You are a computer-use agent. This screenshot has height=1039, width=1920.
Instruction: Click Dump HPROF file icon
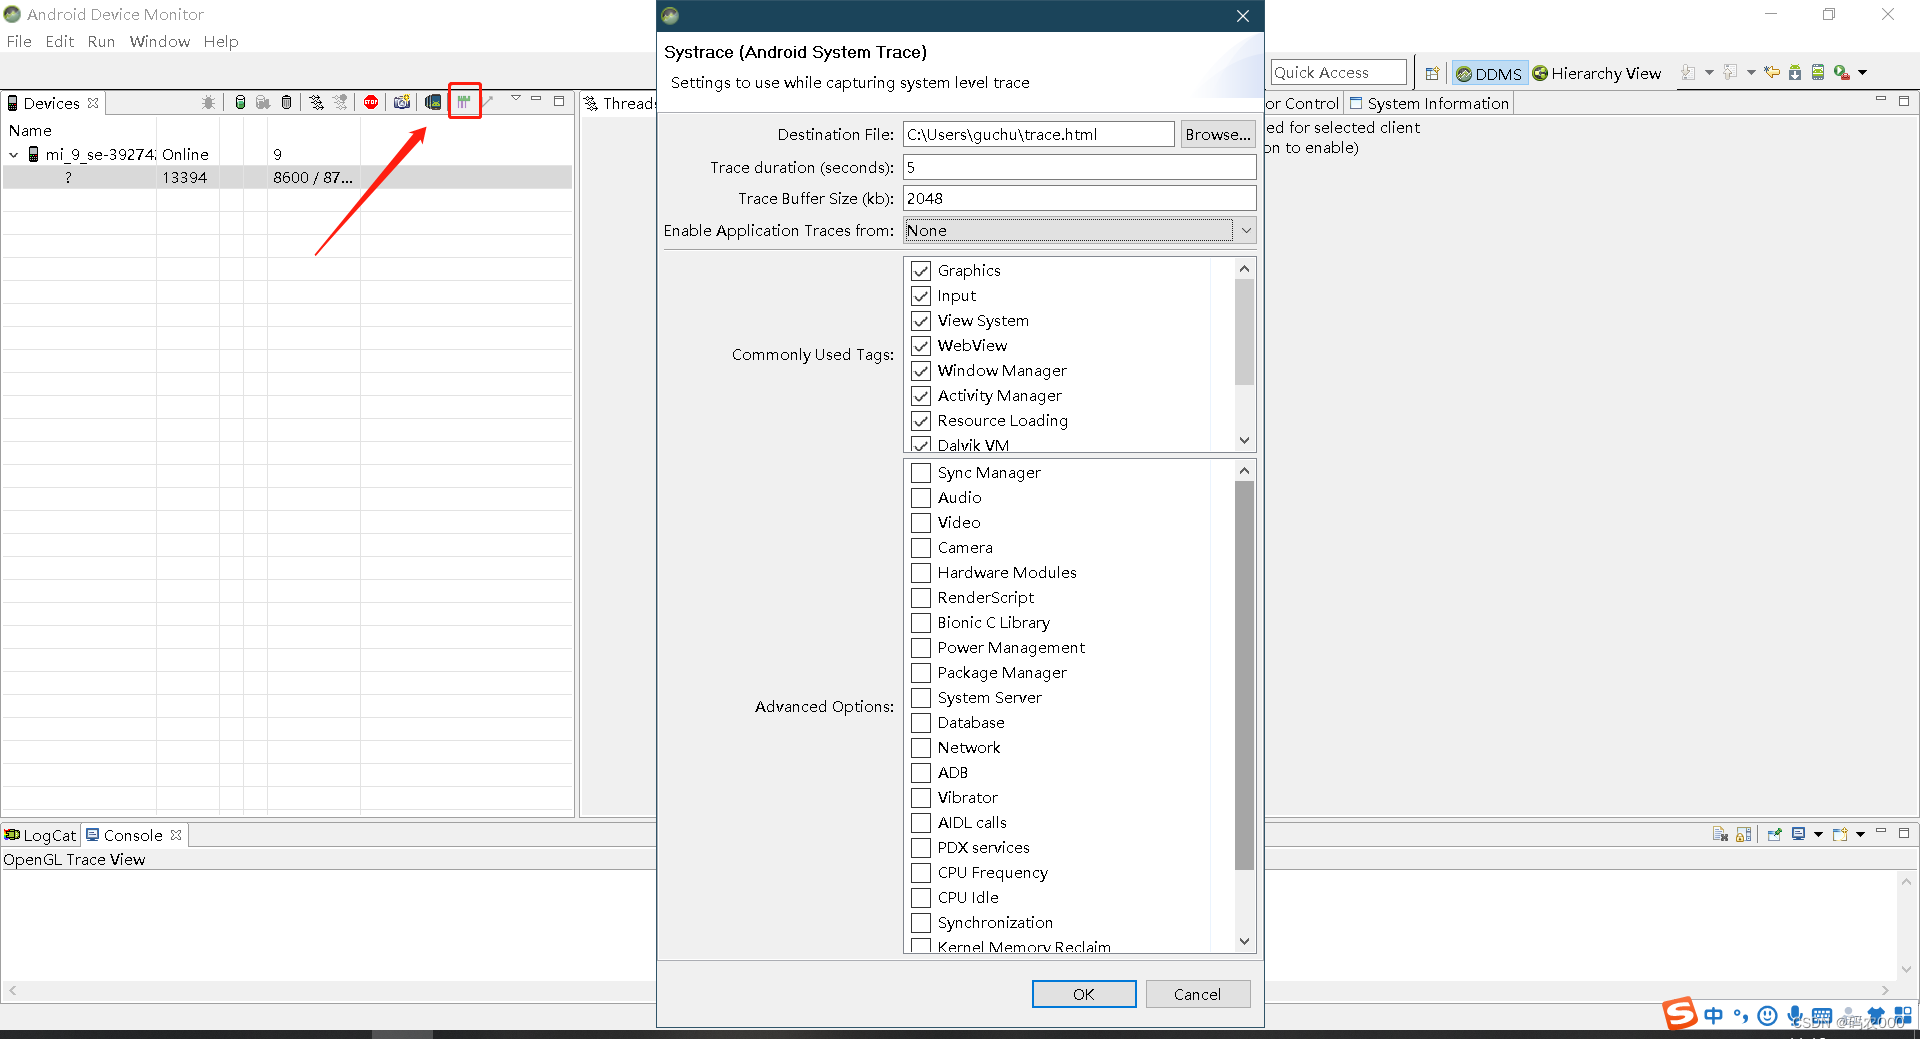[x=263, y=102]
